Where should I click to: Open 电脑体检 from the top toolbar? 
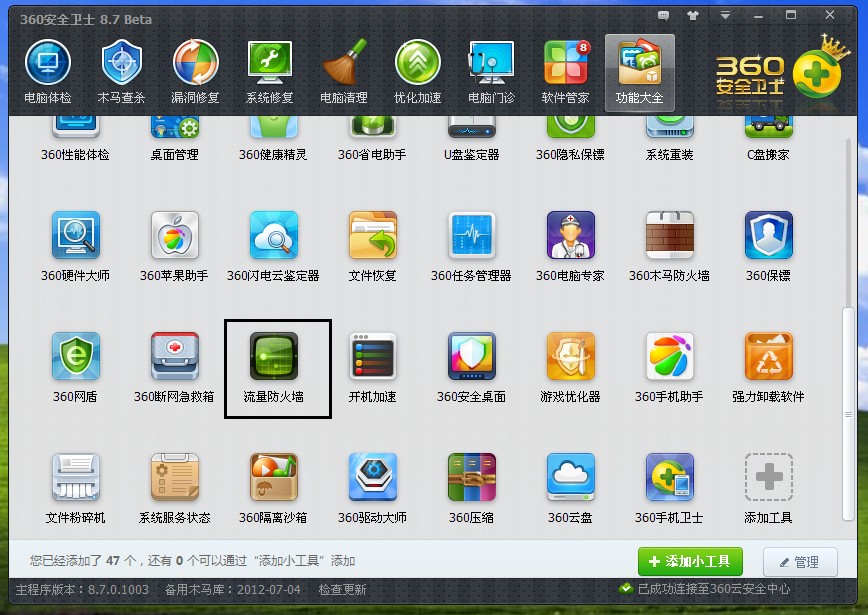48,72
